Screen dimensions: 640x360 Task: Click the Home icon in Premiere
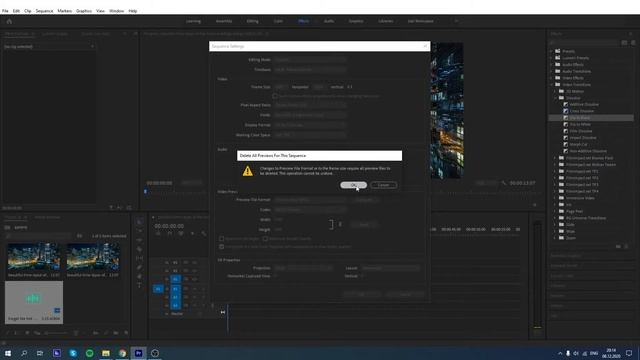[x=9, y=22]
